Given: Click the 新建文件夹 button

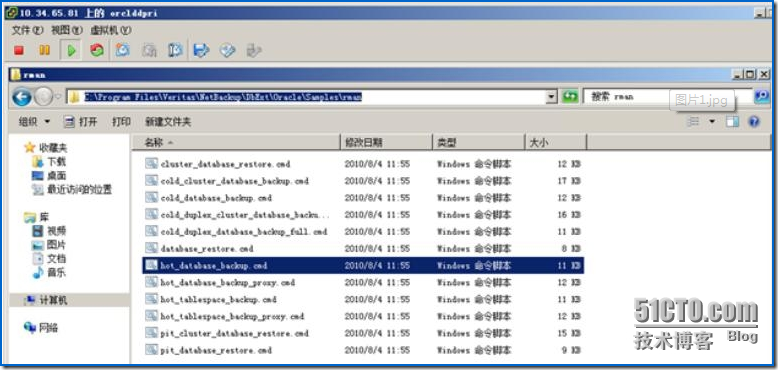Looking at the screenshot, I should coord(168,122).
